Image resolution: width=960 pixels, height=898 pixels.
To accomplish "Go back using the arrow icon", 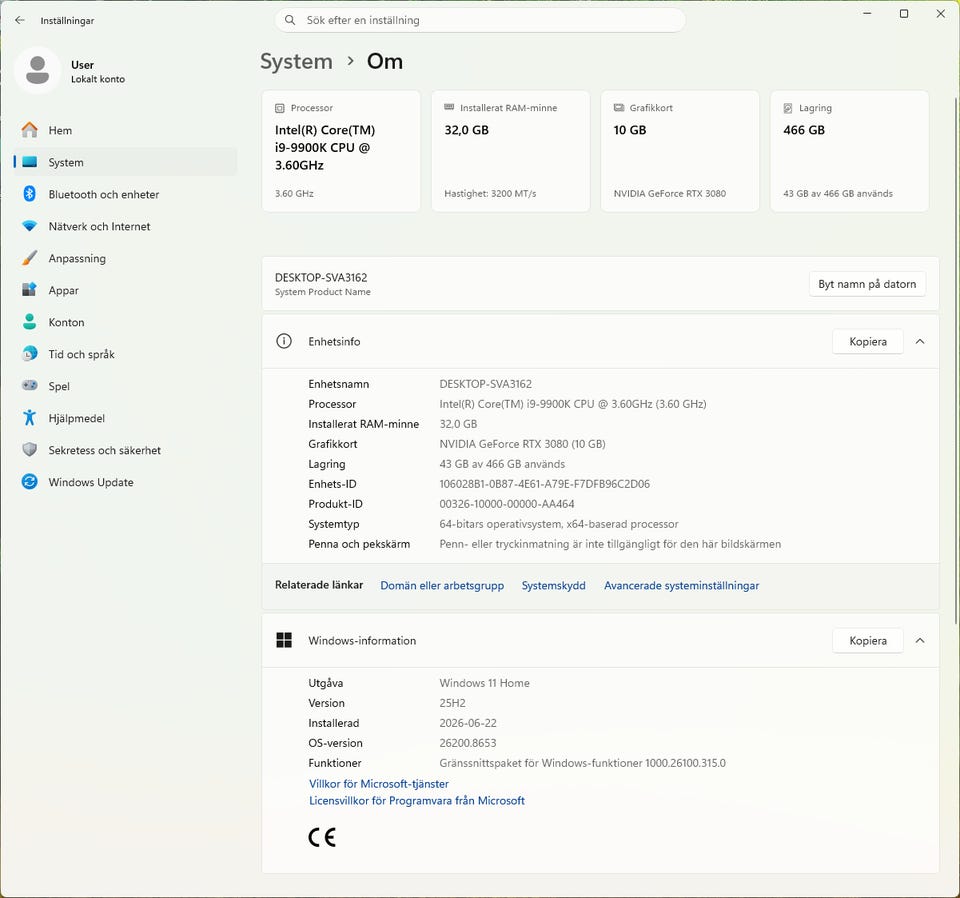I will pos(20,20).
